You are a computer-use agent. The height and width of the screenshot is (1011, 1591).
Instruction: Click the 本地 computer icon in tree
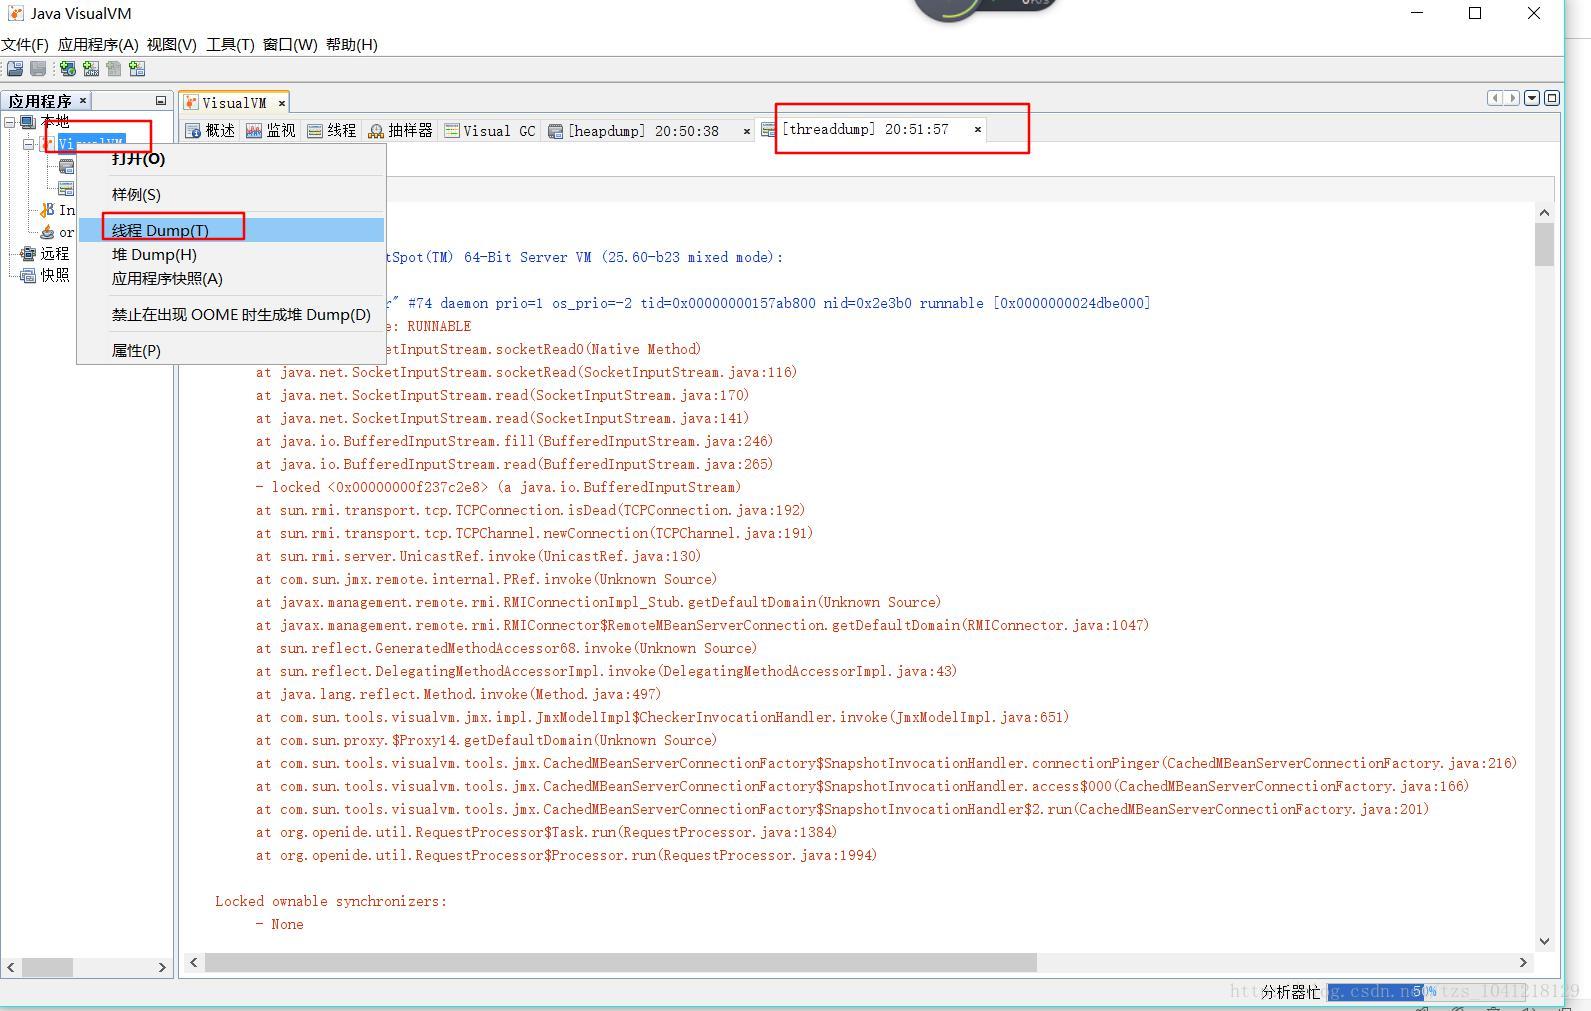pos(28,122)
